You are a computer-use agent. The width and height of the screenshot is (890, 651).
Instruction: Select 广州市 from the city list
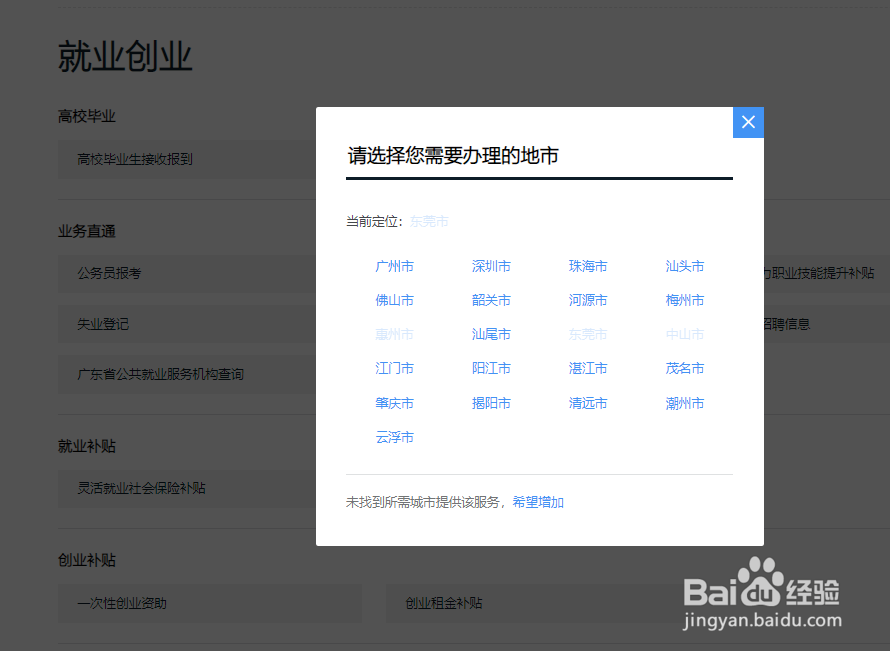(394, 266)
